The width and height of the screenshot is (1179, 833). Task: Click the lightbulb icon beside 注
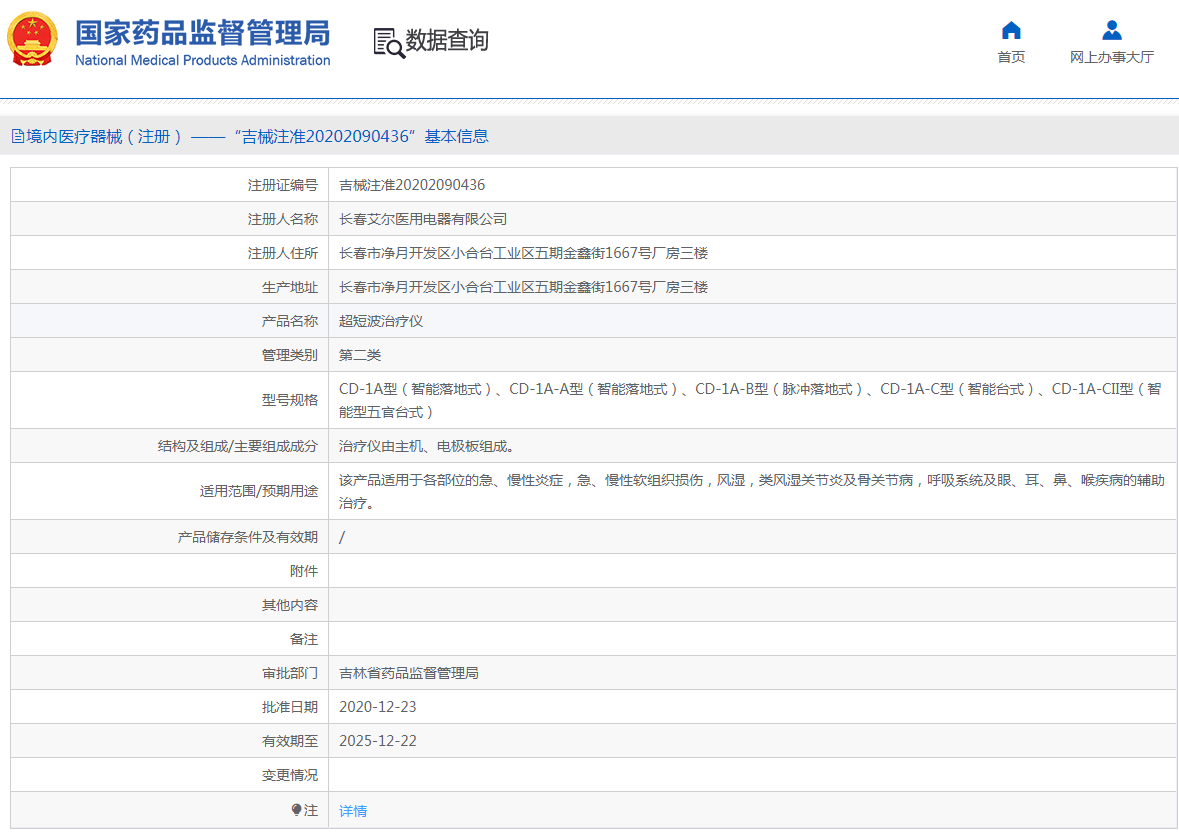[296, 810]
